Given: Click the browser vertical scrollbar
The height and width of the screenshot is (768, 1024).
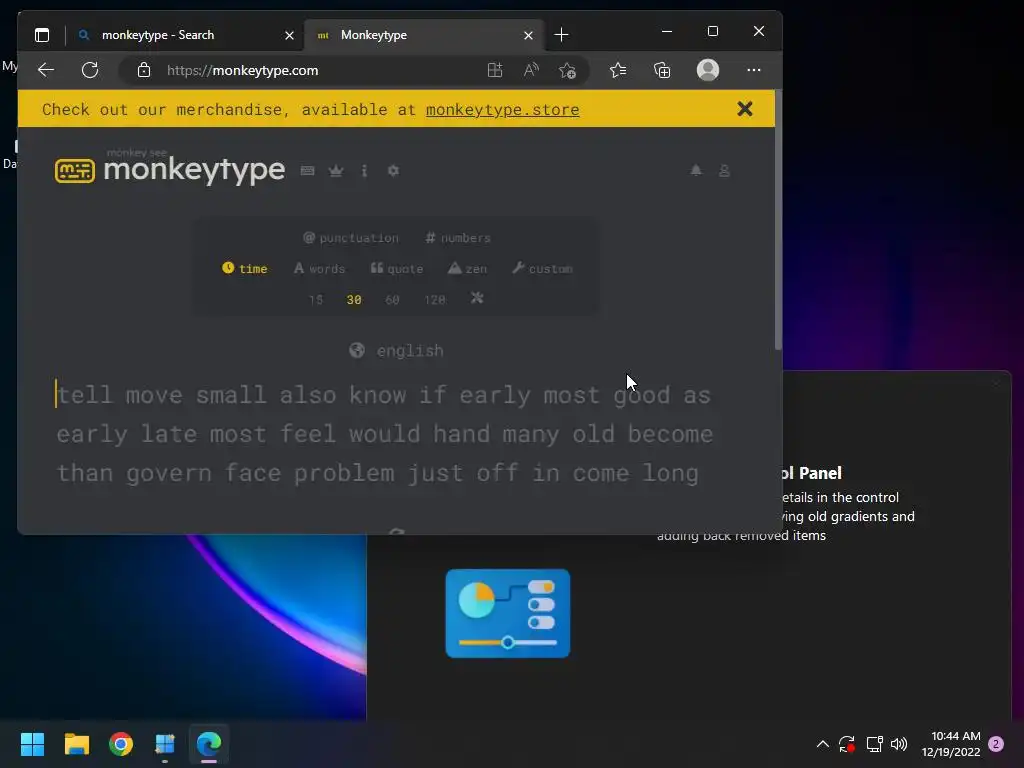Looking at the screenshot, I should click(778, 222).
